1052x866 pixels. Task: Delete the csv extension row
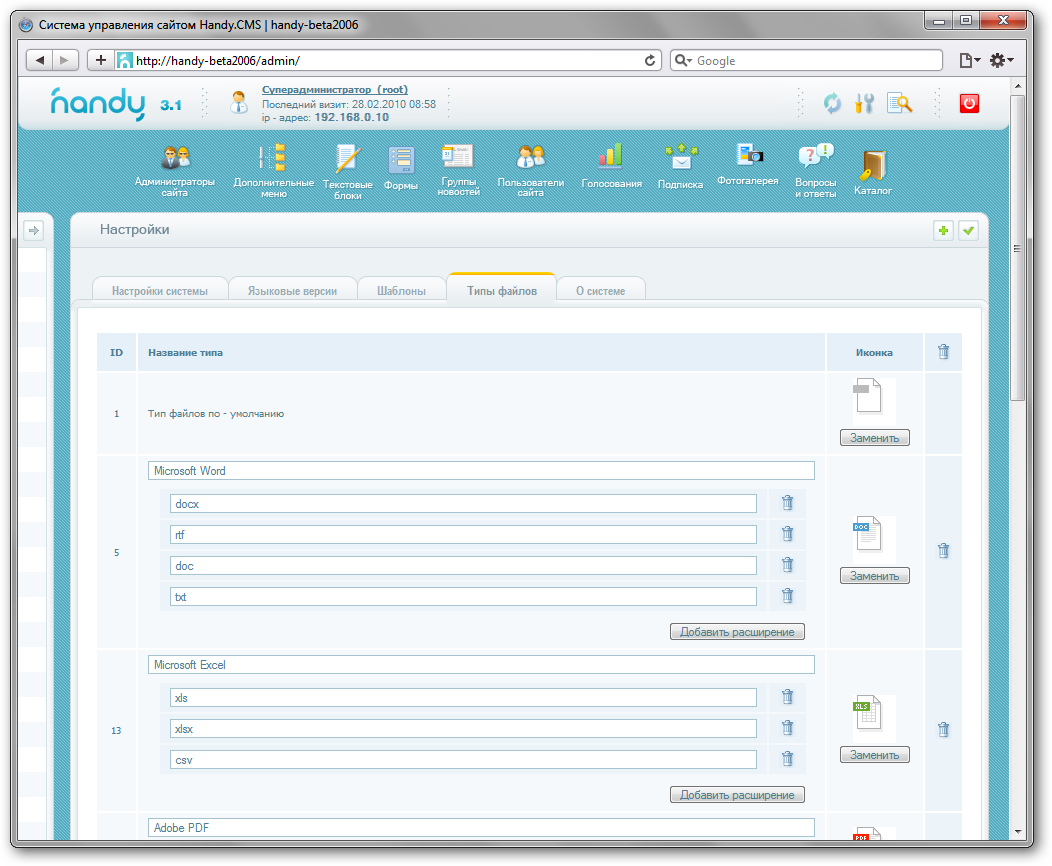787,759
